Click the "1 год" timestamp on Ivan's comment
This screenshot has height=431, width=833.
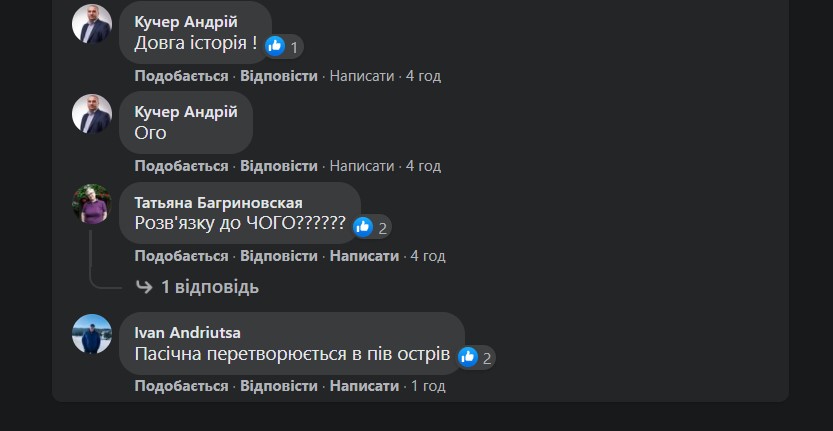[428, 386]
